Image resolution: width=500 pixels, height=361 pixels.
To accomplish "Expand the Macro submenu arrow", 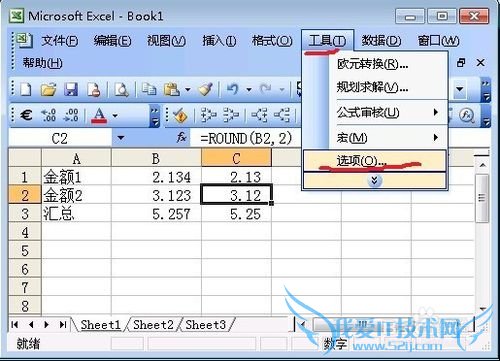I will point(435,137).
